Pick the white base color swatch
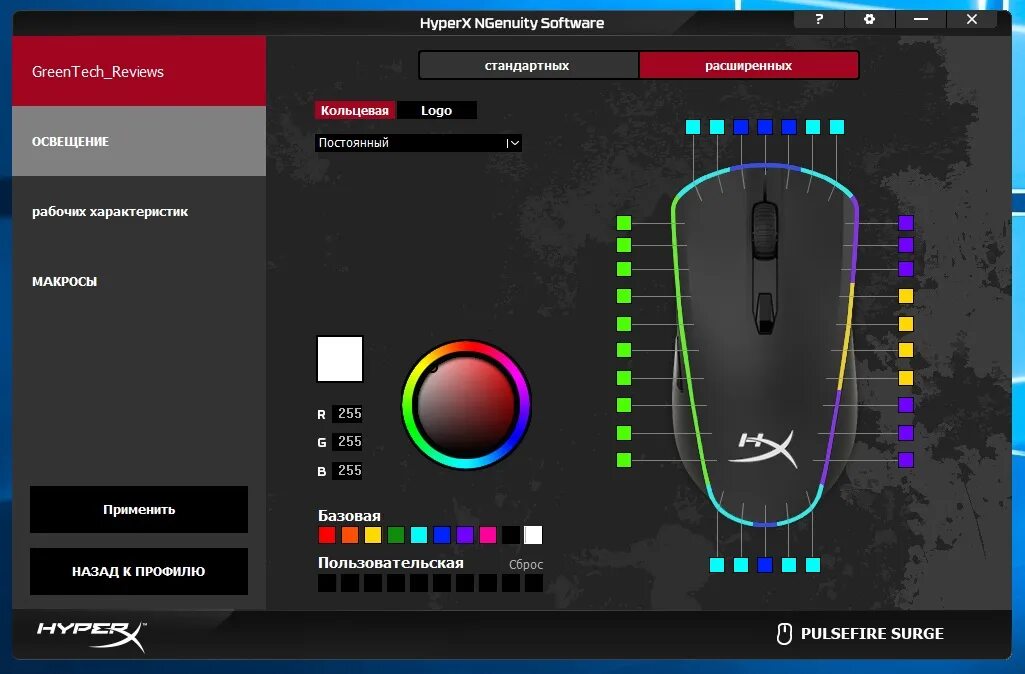The height and width of the screenshot is (674, 1025). pyautogui.click(x=533, y=535)
